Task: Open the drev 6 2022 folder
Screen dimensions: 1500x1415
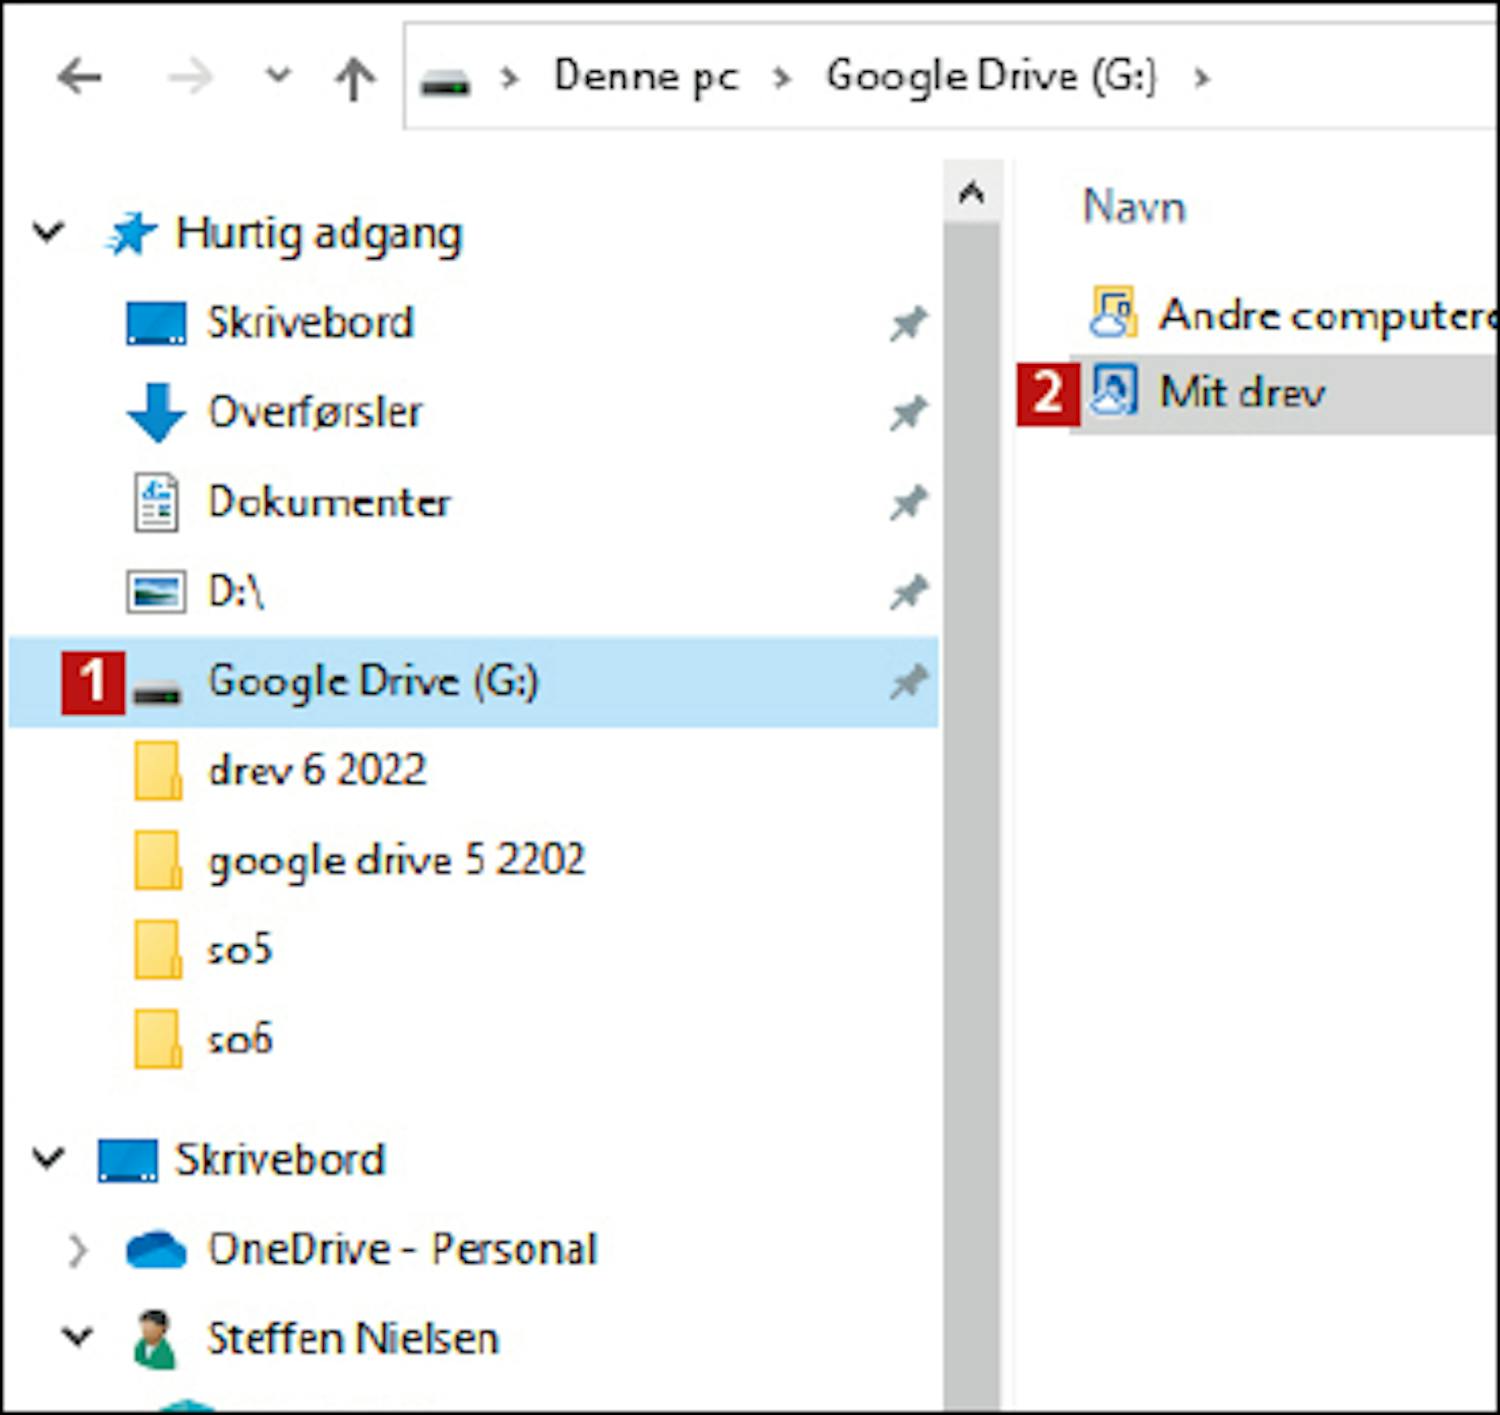Action: coord(316,771)
